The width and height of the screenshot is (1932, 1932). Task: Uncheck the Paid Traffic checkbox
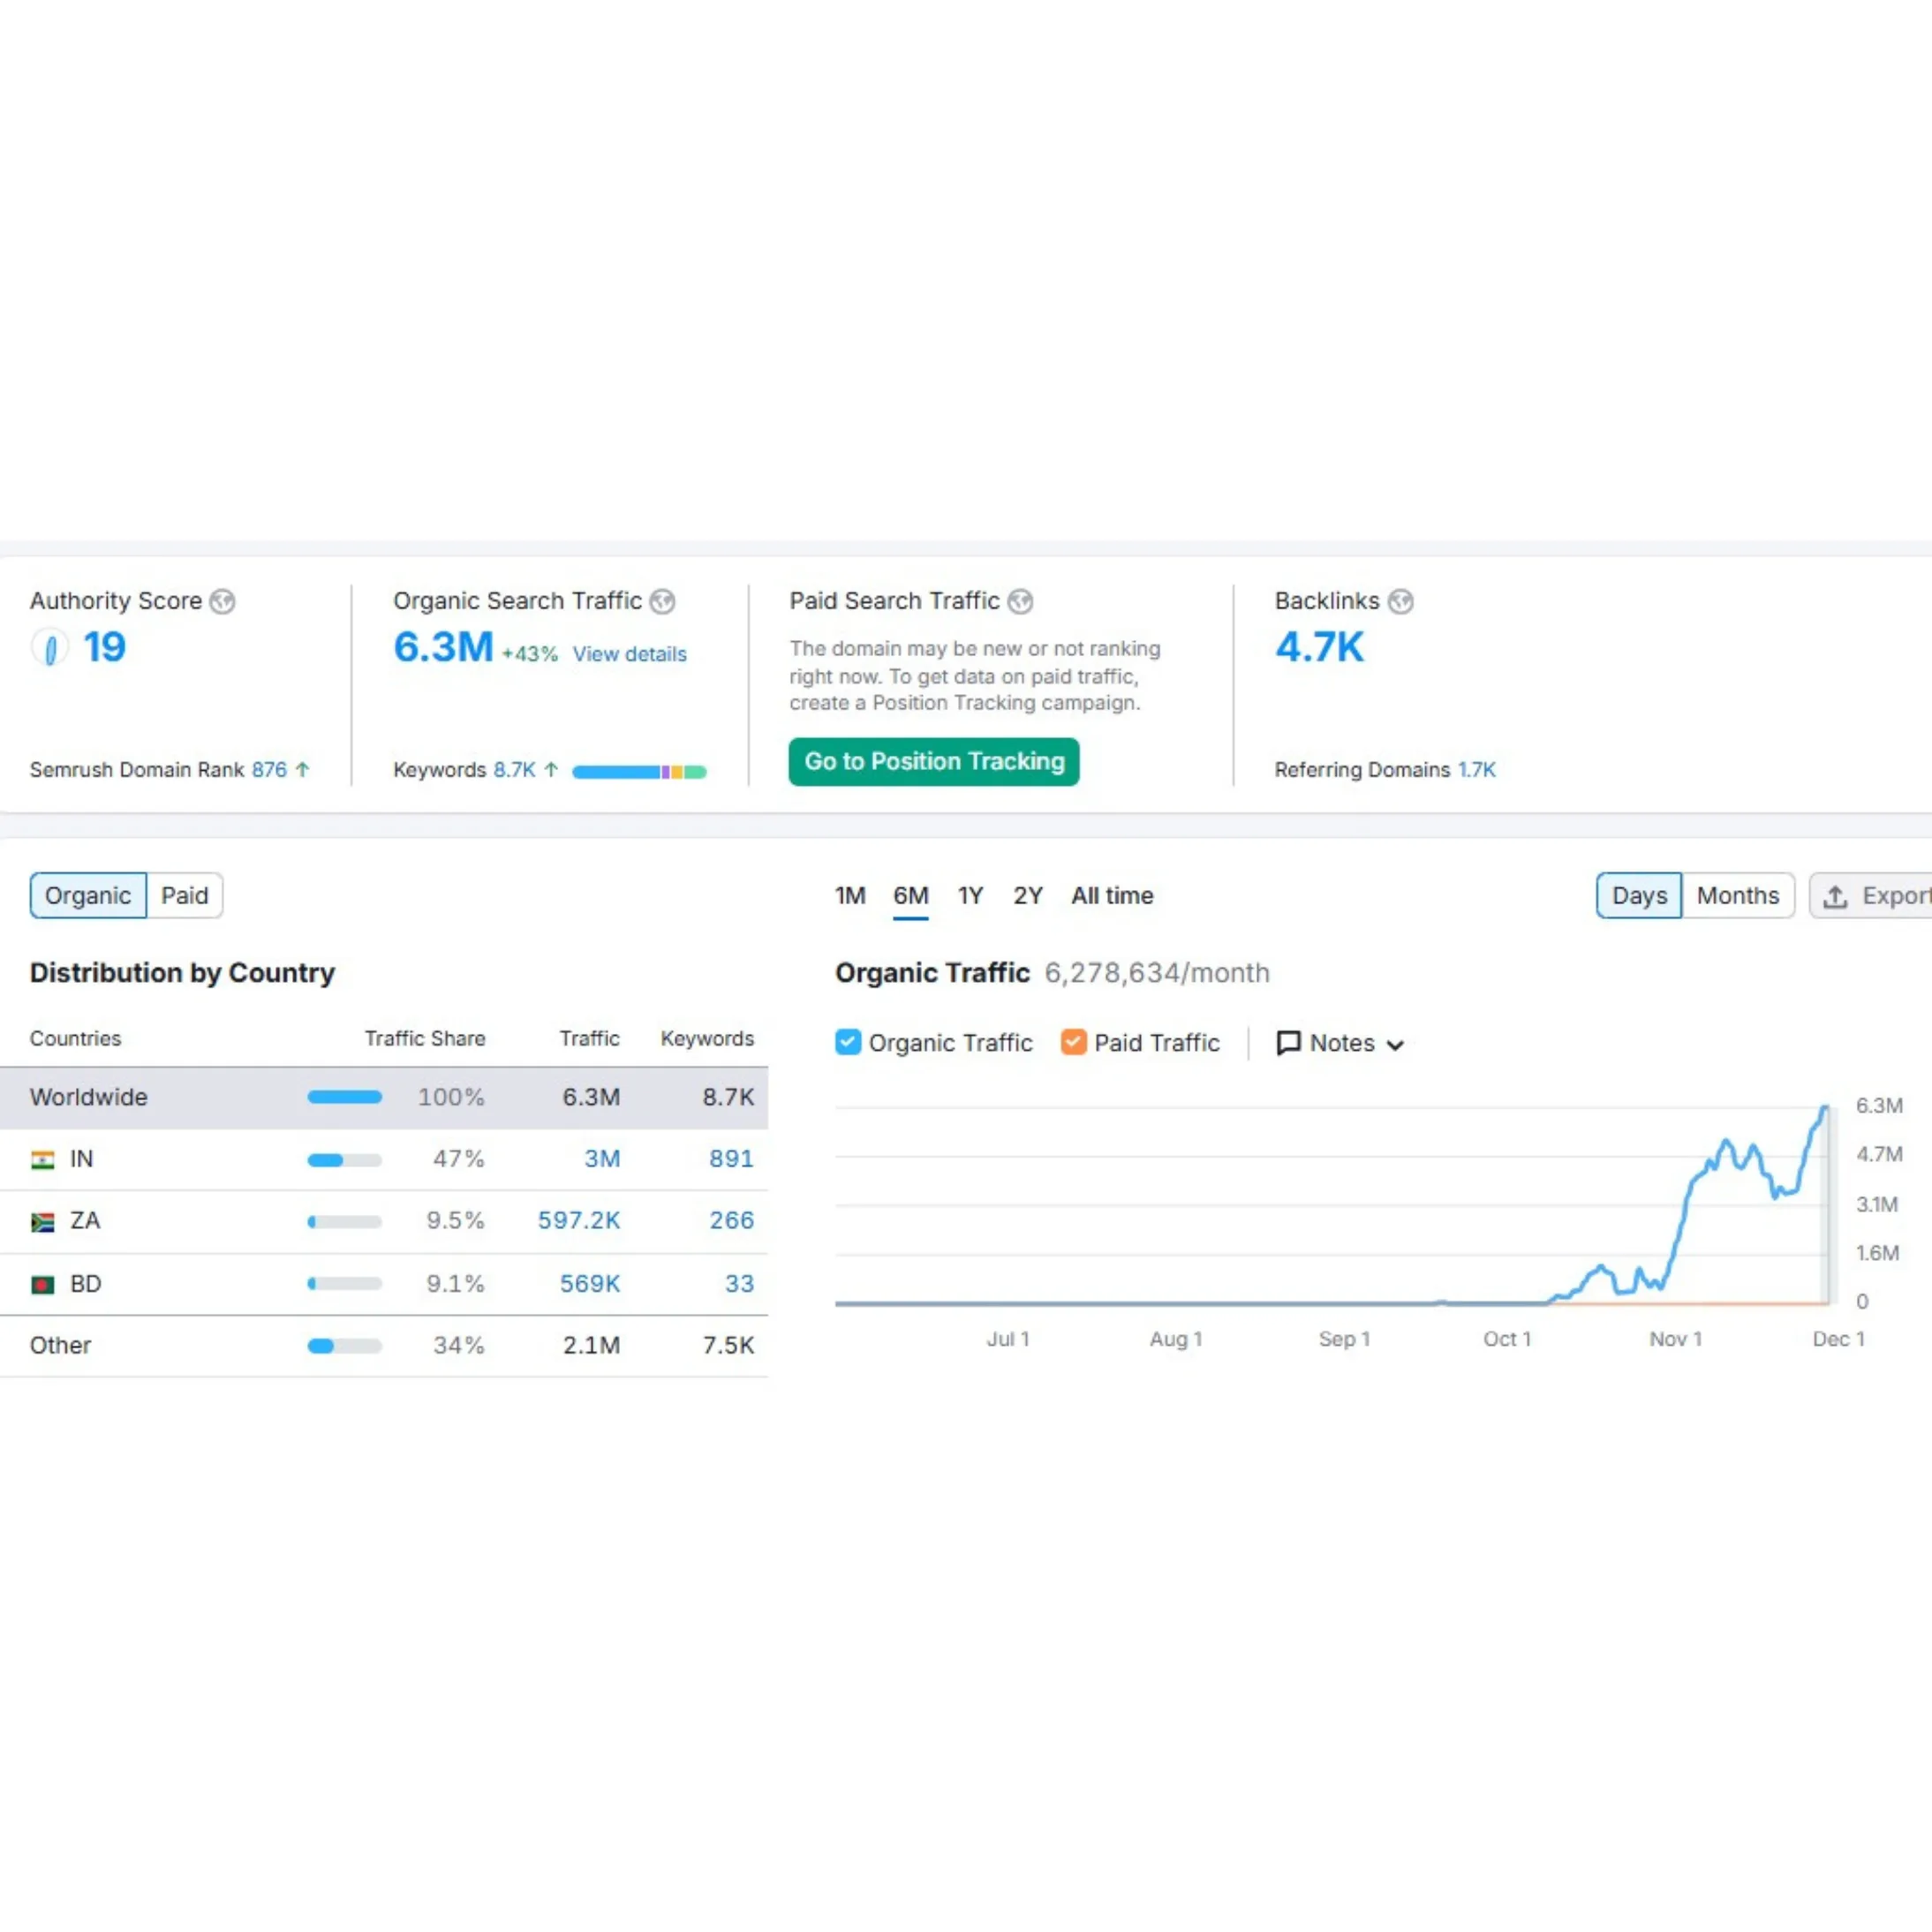pyautogui.click(x=1073, y=1042)
